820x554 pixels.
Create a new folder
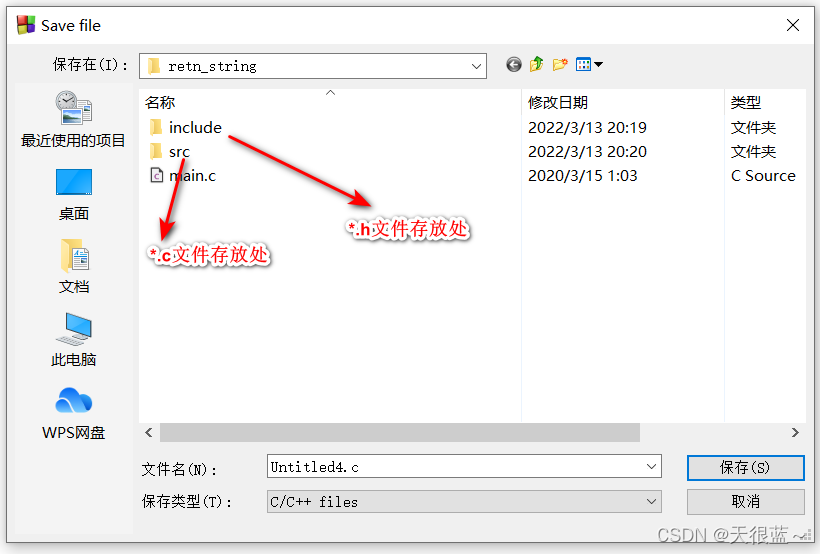click(x=560, y=64)
